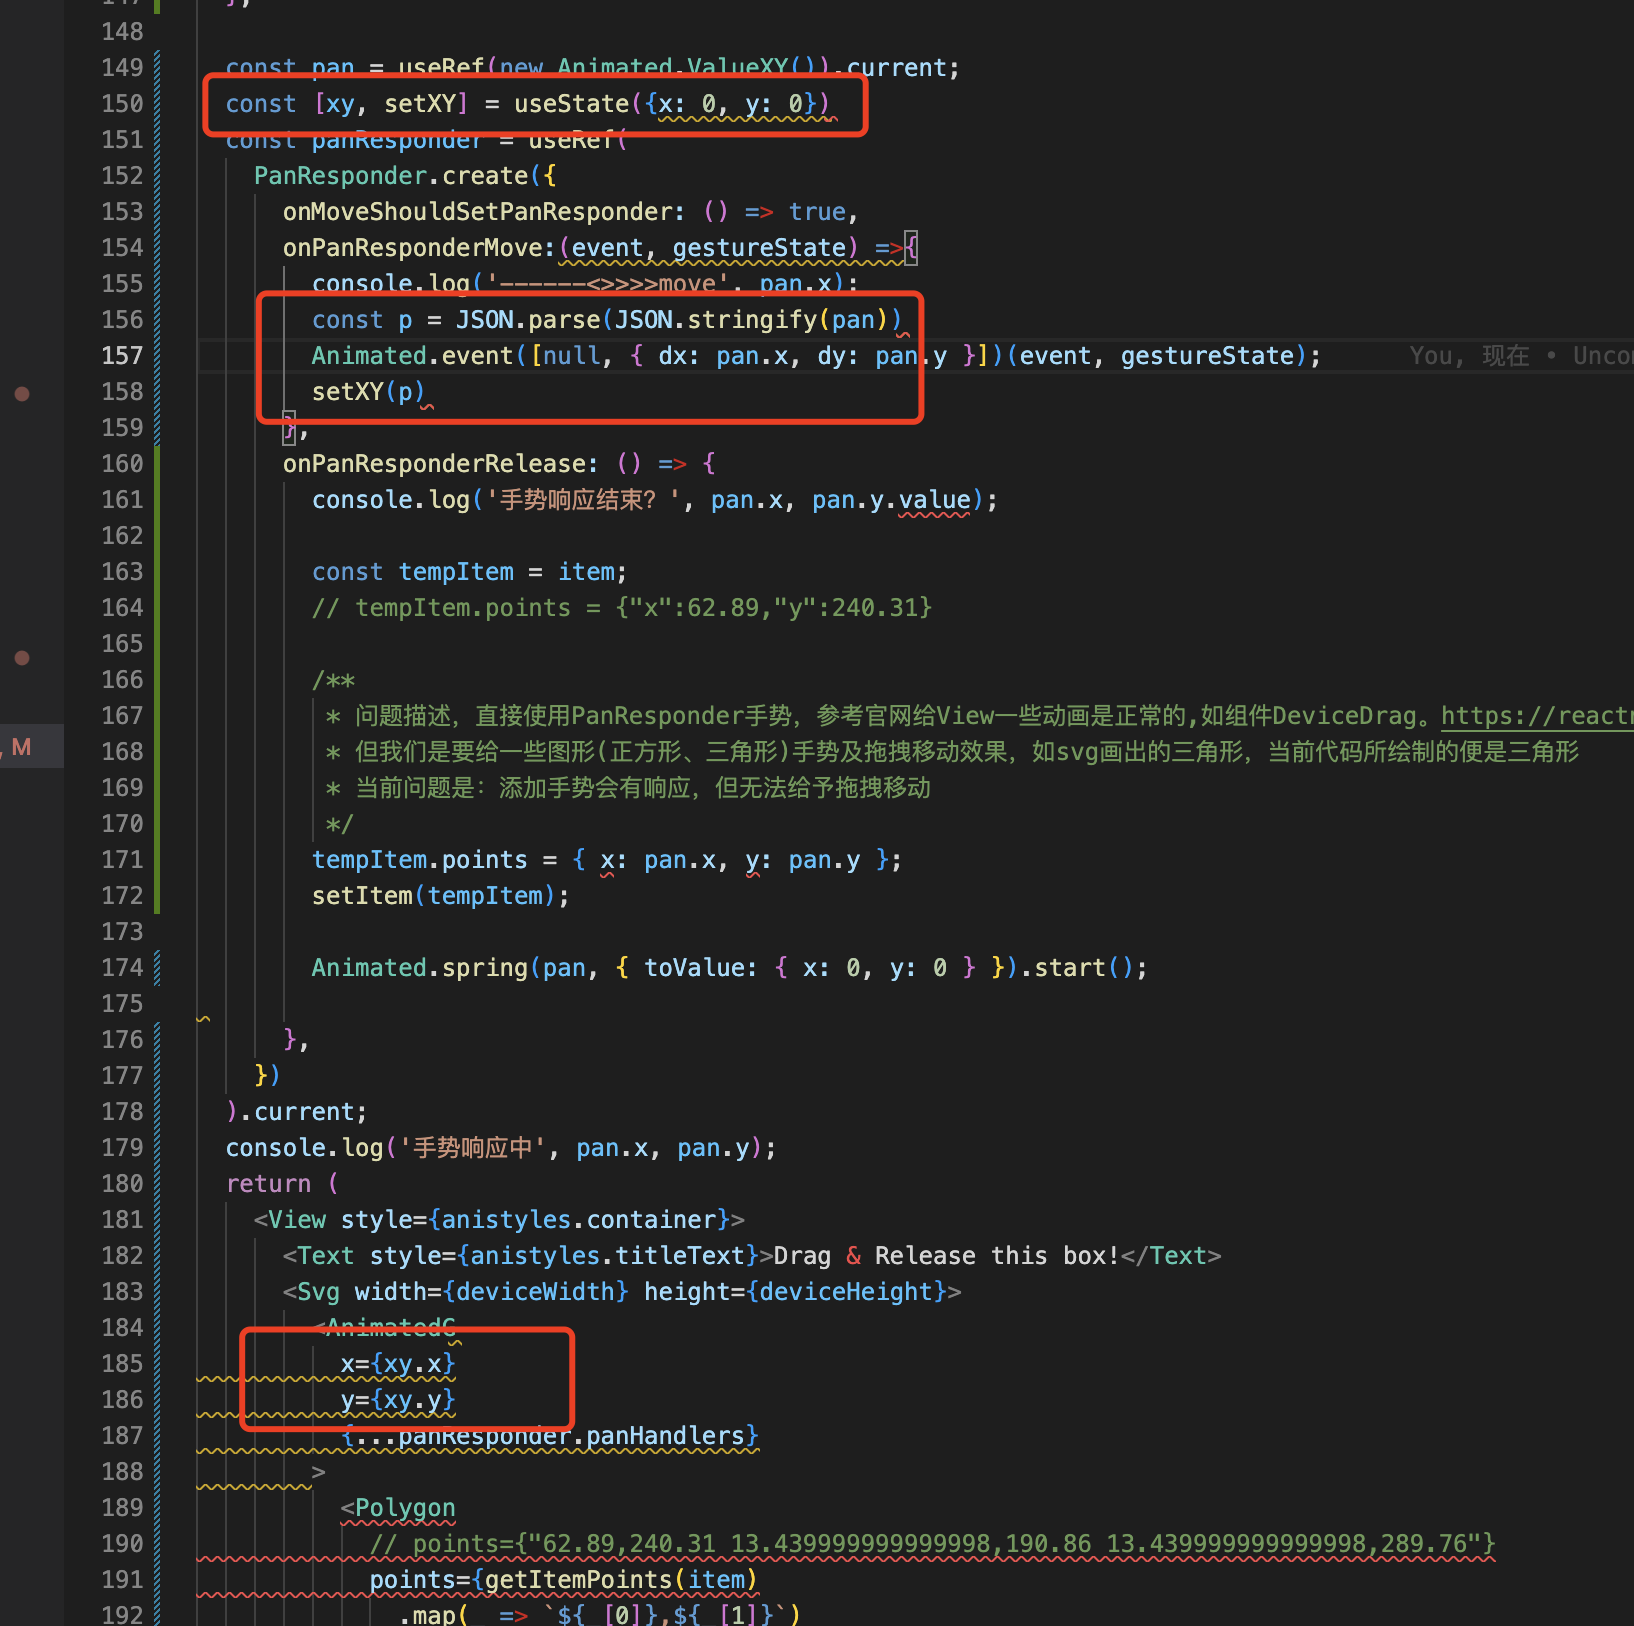This screenshot has height=1626, width=1634.
Task: Select line number 180 in the gutter
Action: pos(122,1184)
